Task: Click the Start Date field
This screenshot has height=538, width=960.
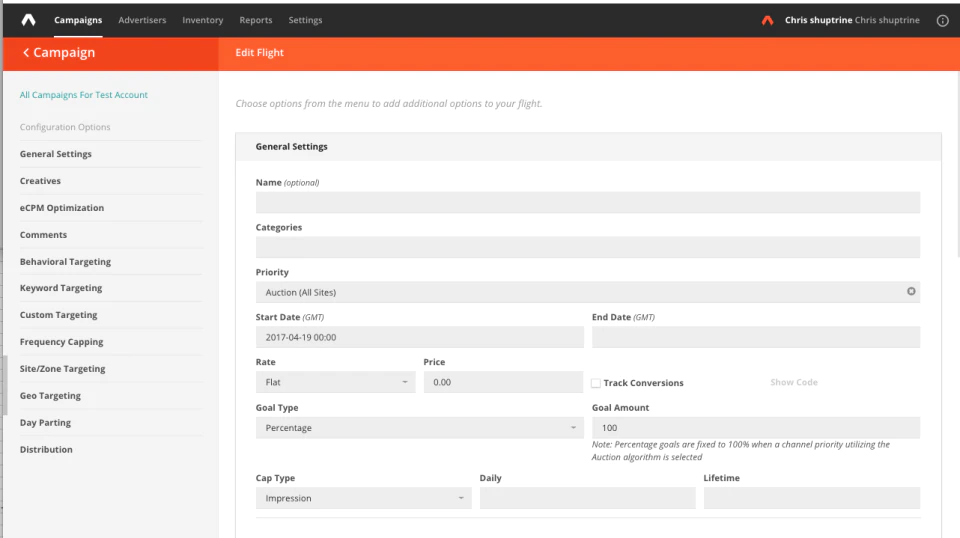Action: (419, 337)
